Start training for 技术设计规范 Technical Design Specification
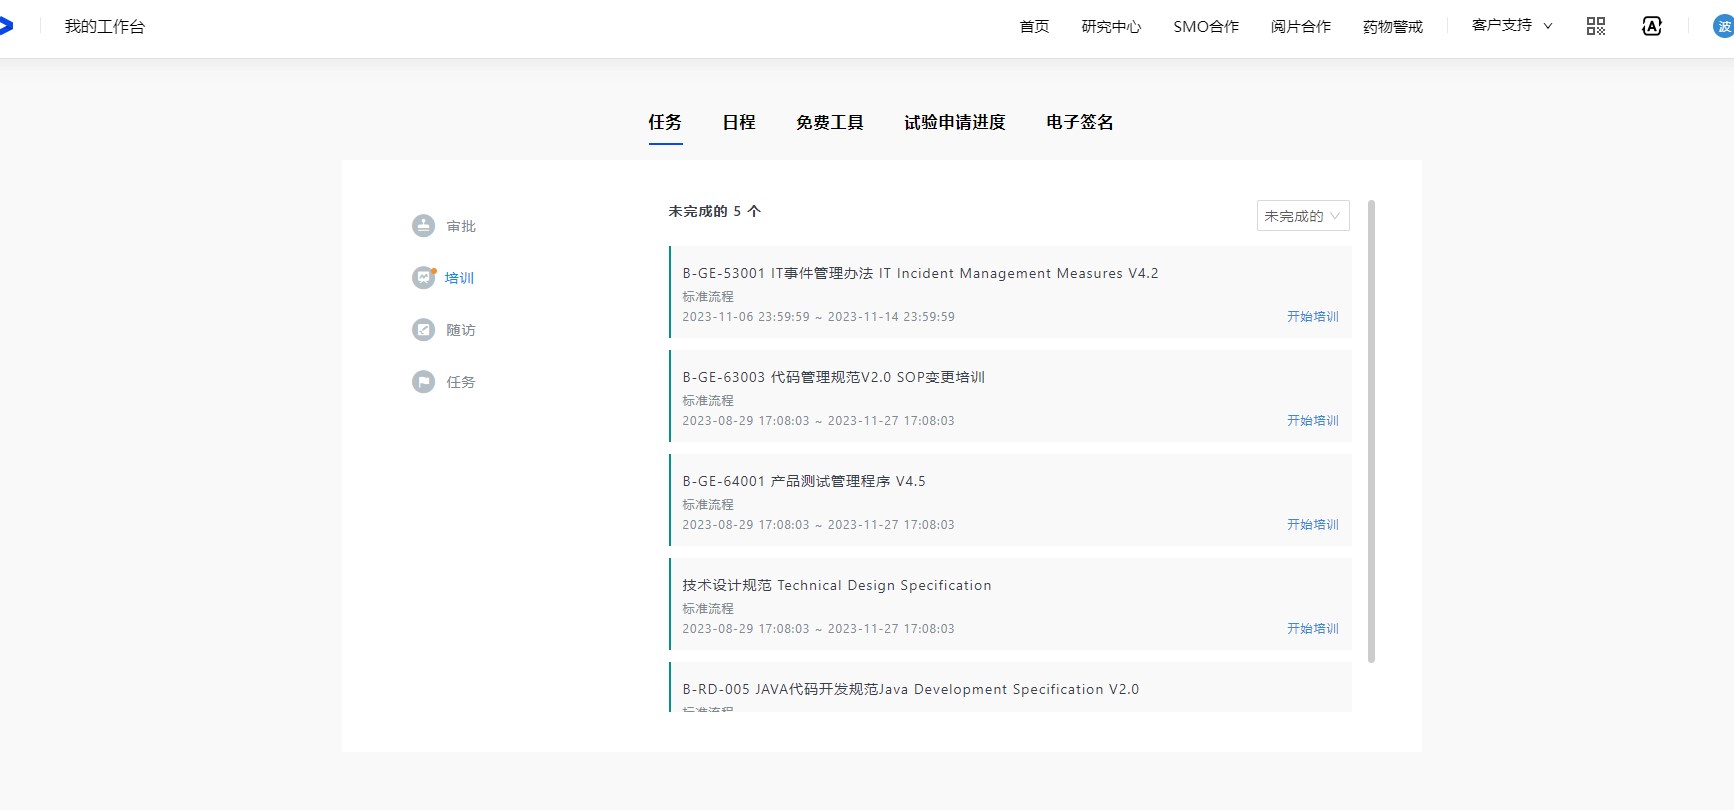1734x810 pixels. tap(1313, 629)
